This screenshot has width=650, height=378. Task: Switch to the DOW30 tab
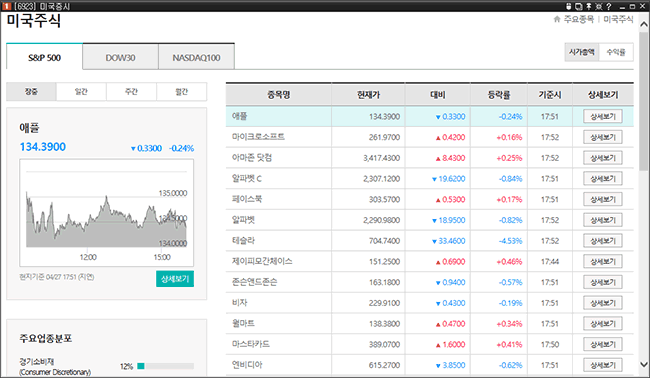[120, 57]
